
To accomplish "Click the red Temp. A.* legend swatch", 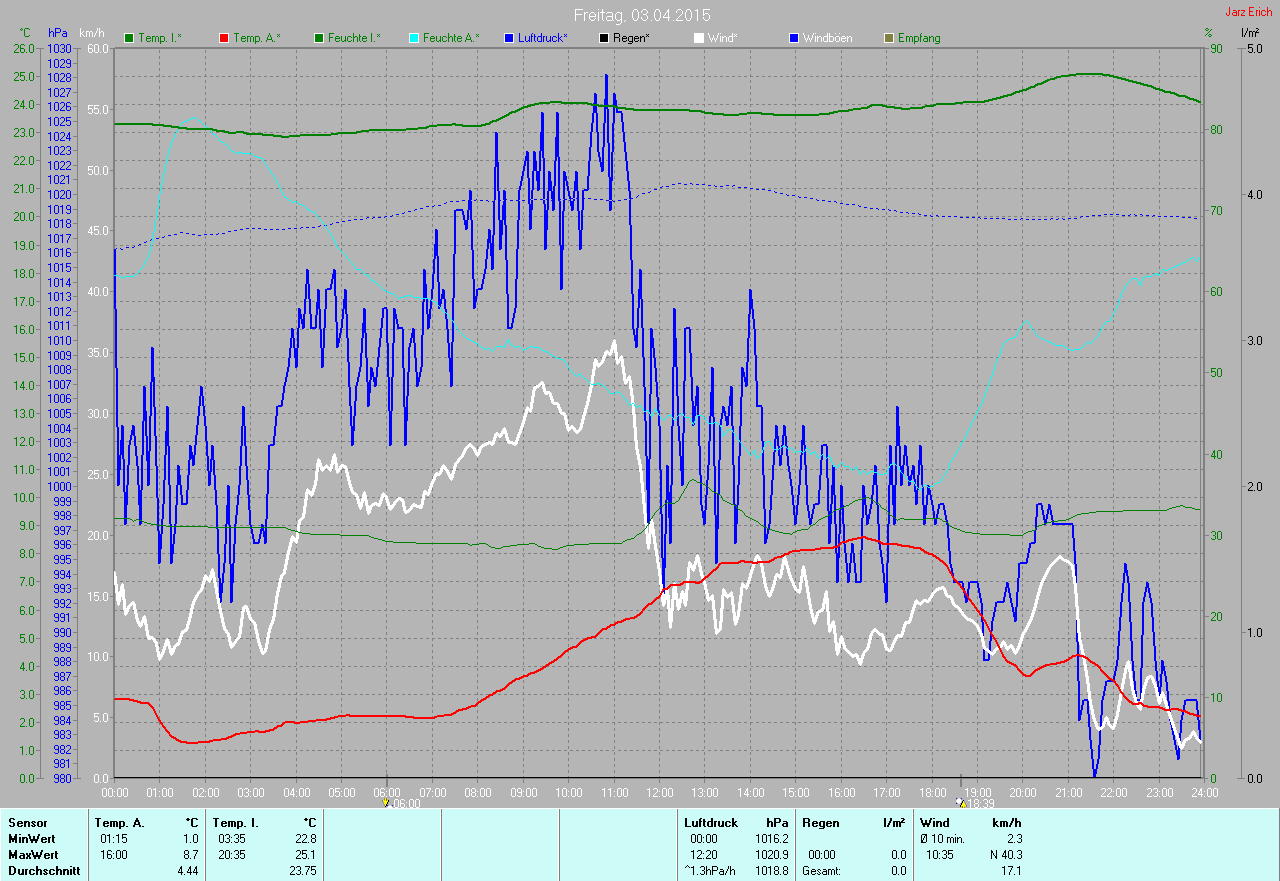I will (x=223, y=38).
